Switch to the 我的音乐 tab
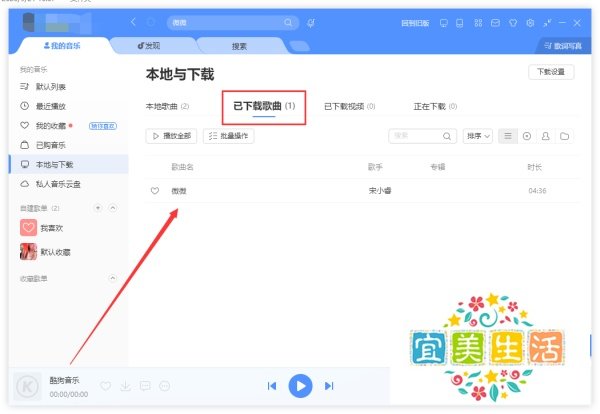Viewport: 600px width, 414px height. (x=62, y=46)
